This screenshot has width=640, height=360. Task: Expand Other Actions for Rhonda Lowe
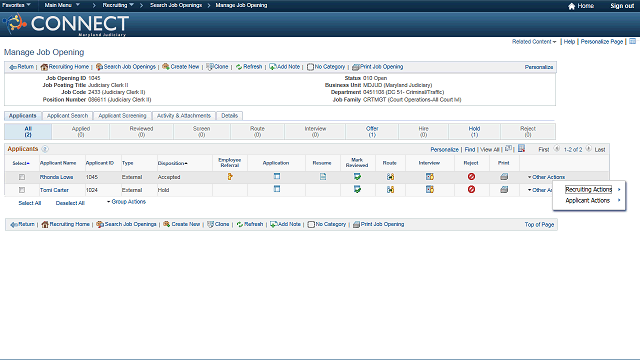tap(547, 177)
